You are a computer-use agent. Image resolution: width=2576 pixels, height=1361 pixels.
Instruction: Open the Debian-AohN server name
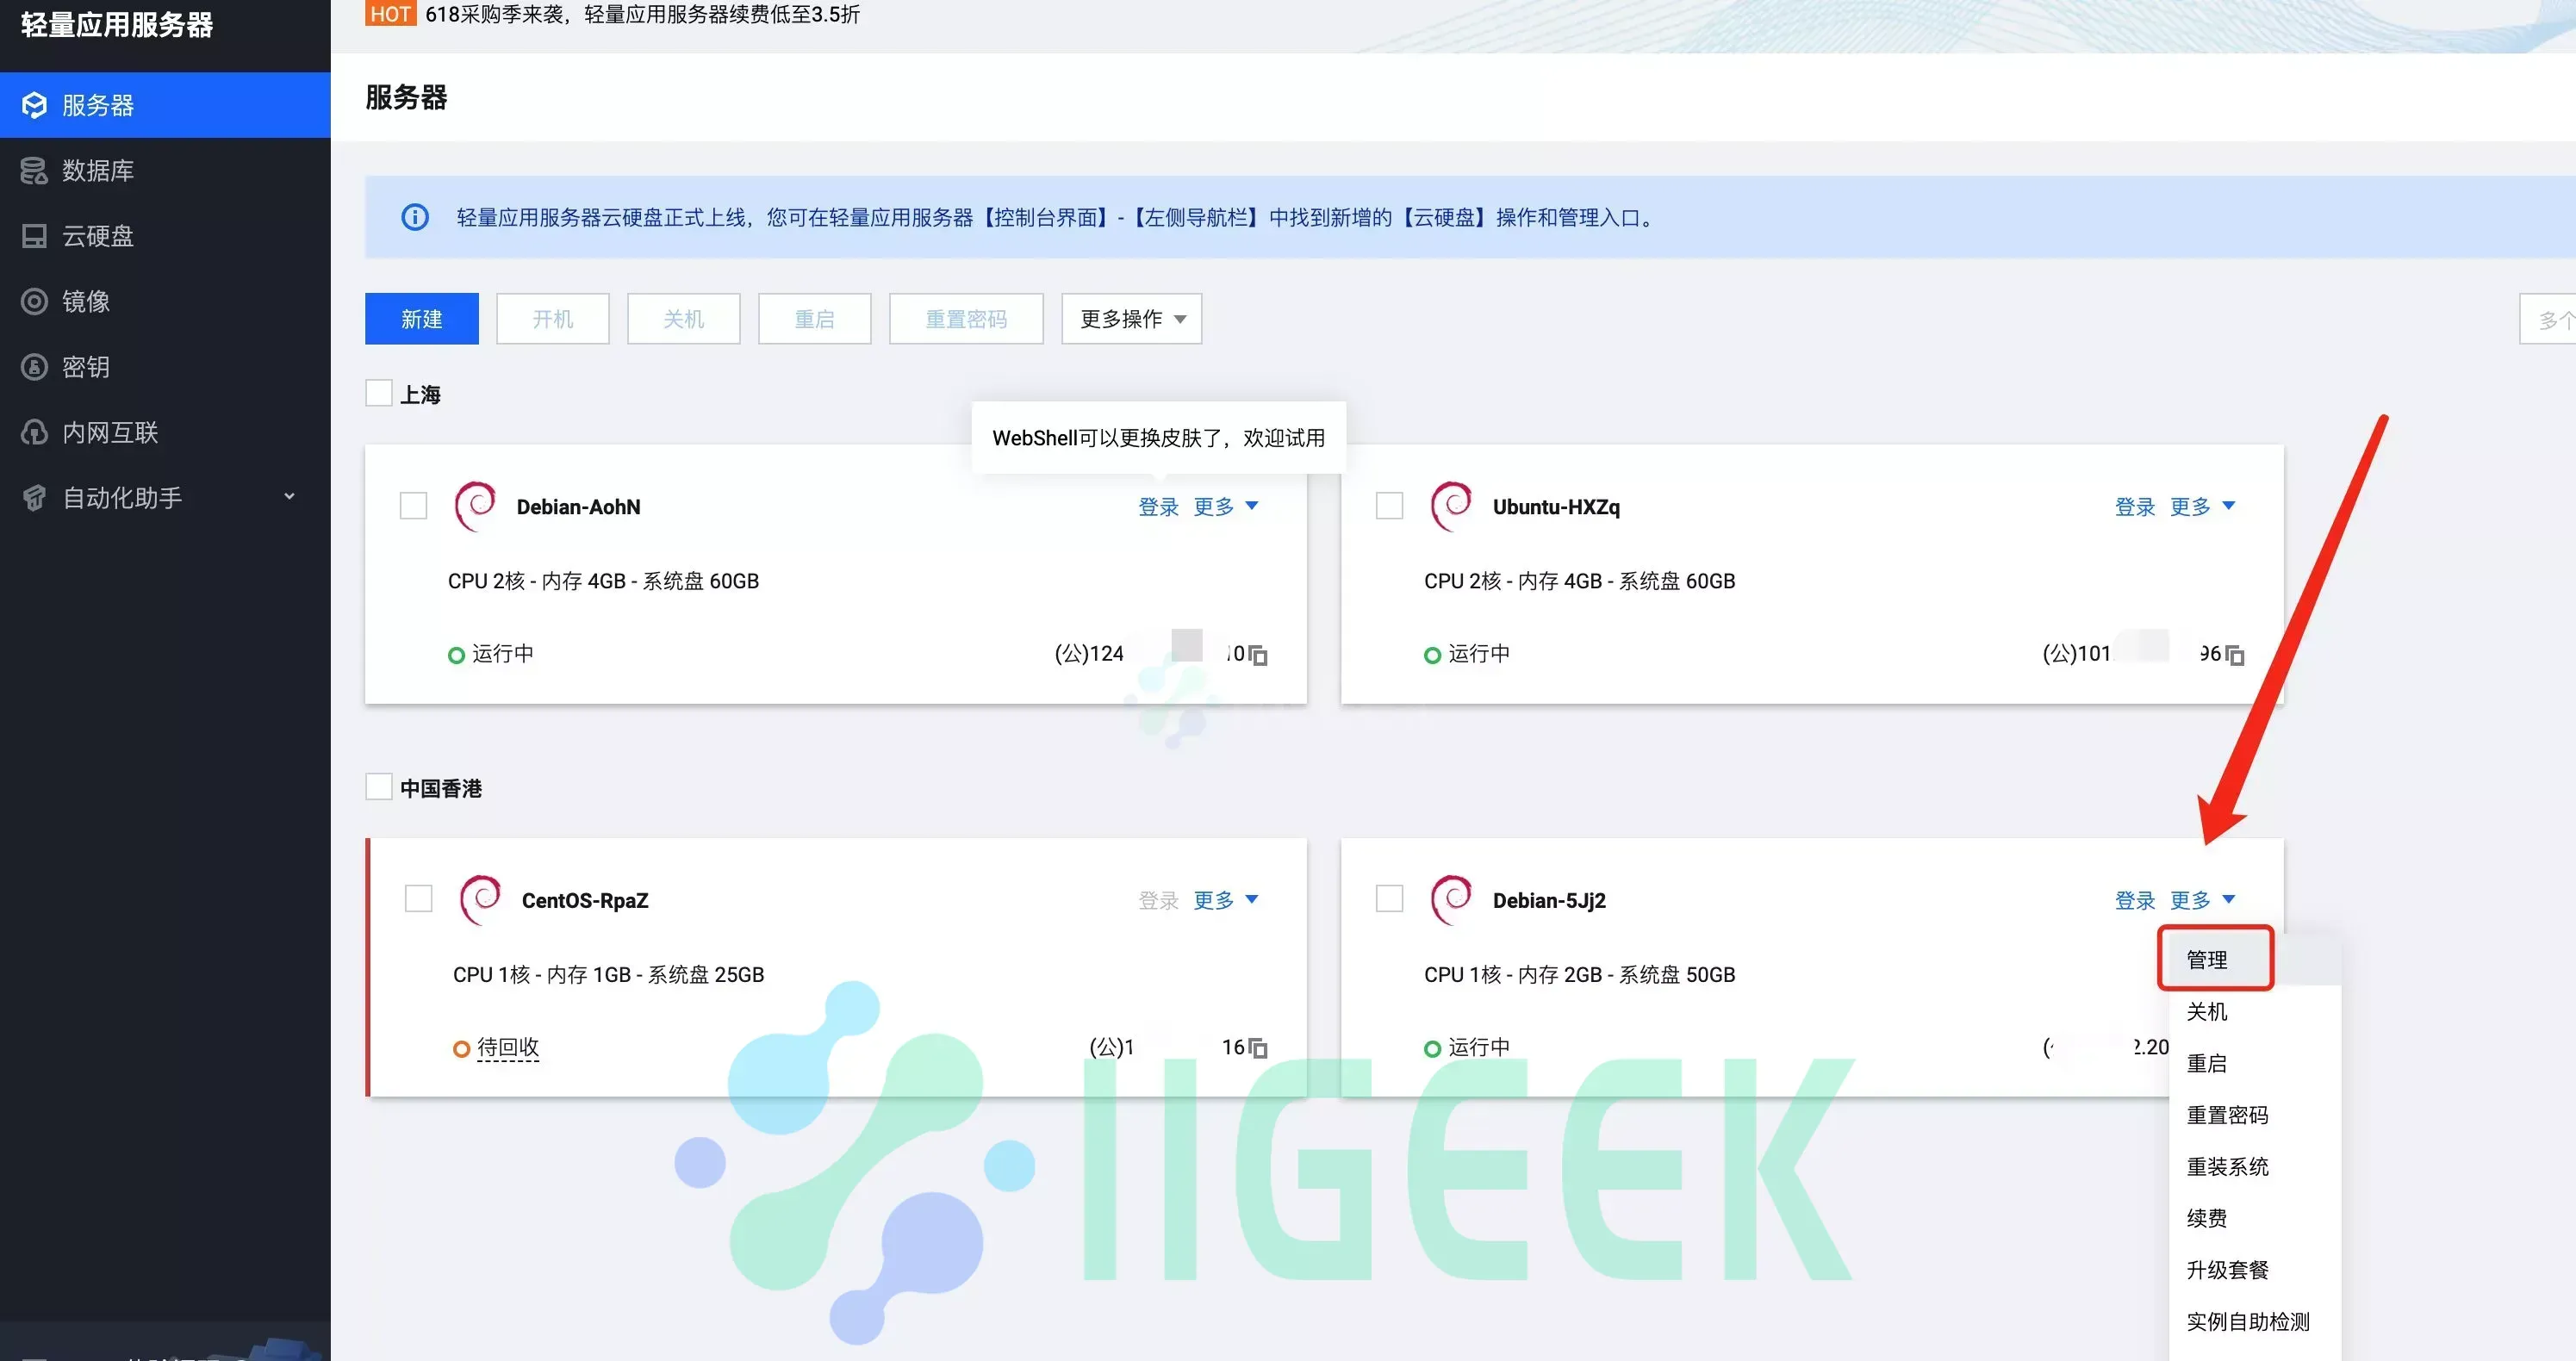click(x=579, y=507)
